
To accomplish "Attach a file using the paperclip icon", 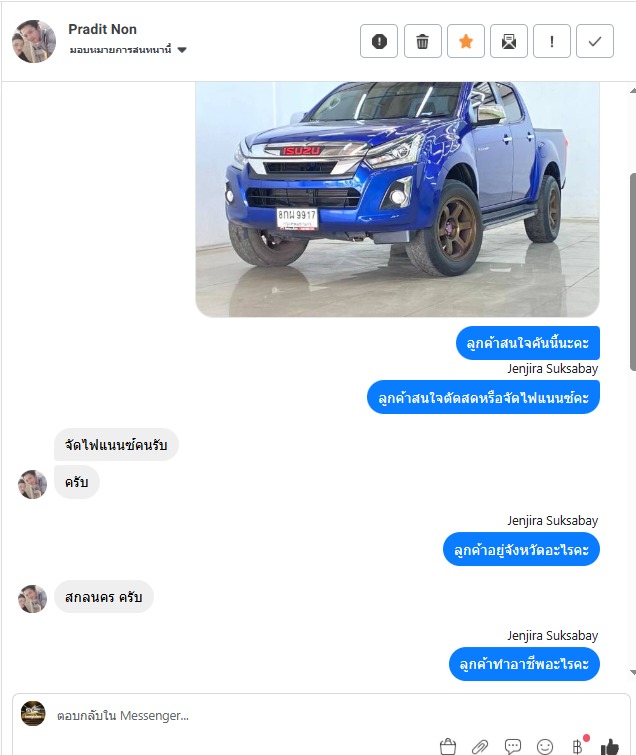I will click(480, 746).
